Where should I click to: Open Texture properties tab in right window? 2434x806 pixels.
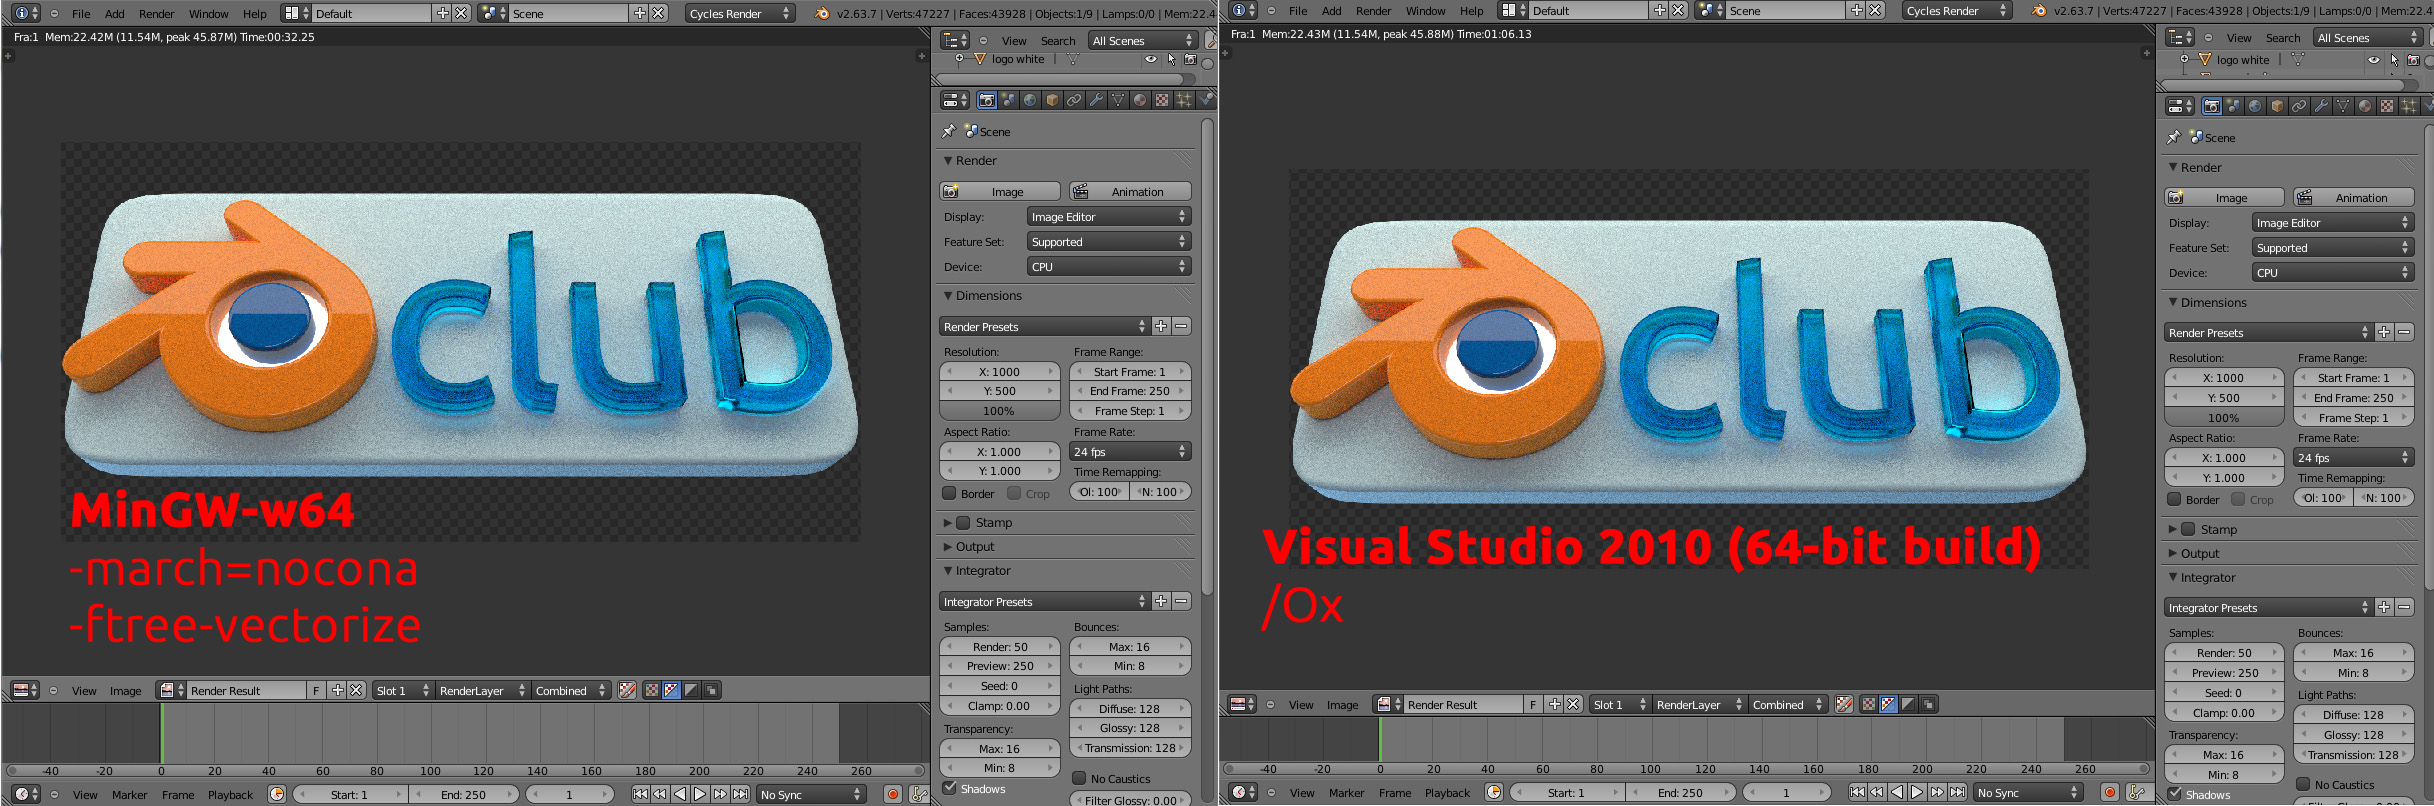click(2387, 106)
